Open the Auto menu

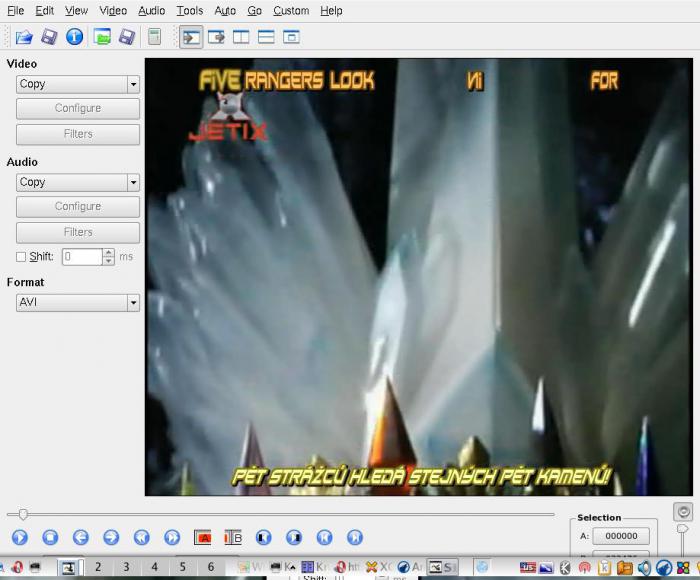pos(225,11)
